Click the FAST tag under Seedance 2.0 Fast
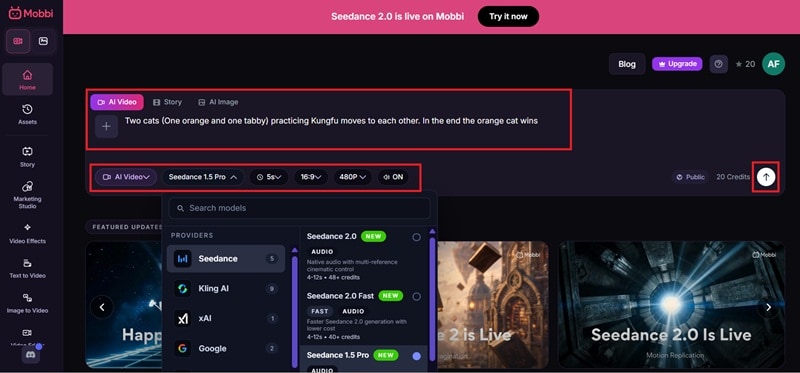The width and height of the screenshot is (800, 373). (320, 311)
